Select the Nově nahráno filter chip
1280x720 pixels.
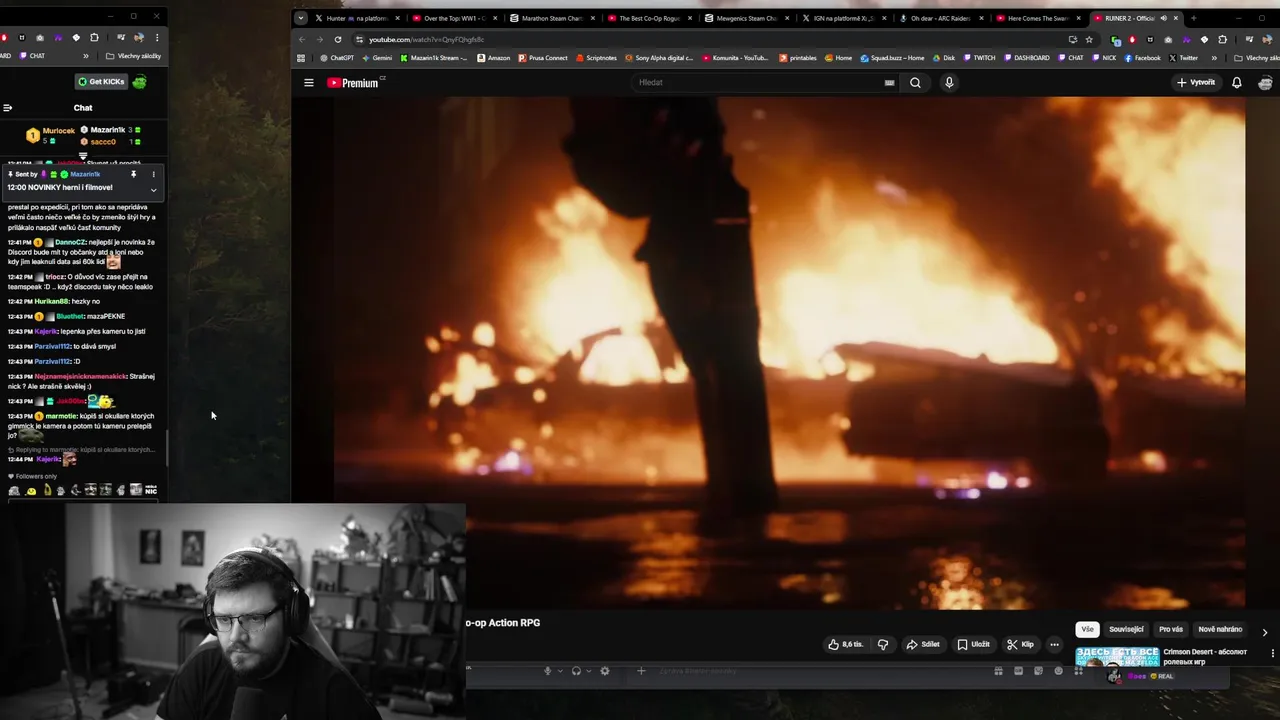(x=1220, y=629)
